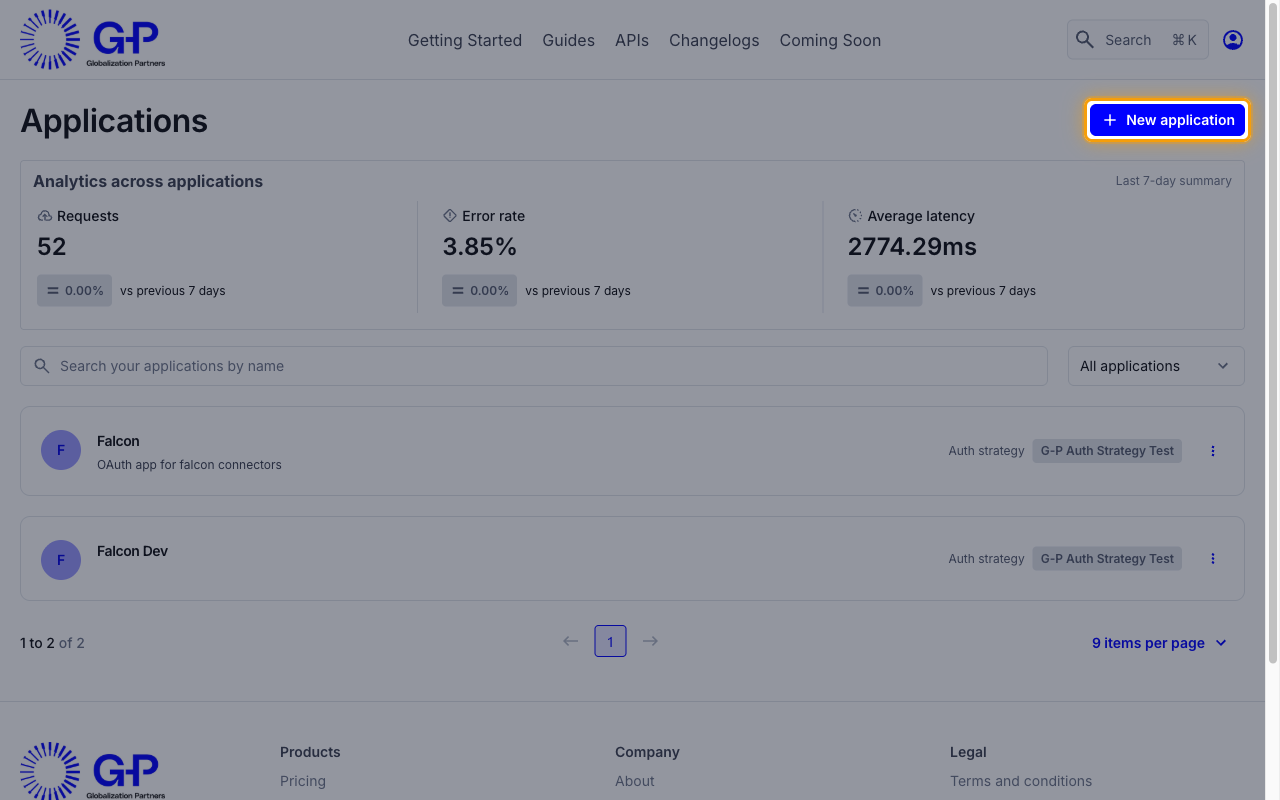Click the Error rate value 3.85%
Screen dimensions: 1280x800
coord(480,247)
